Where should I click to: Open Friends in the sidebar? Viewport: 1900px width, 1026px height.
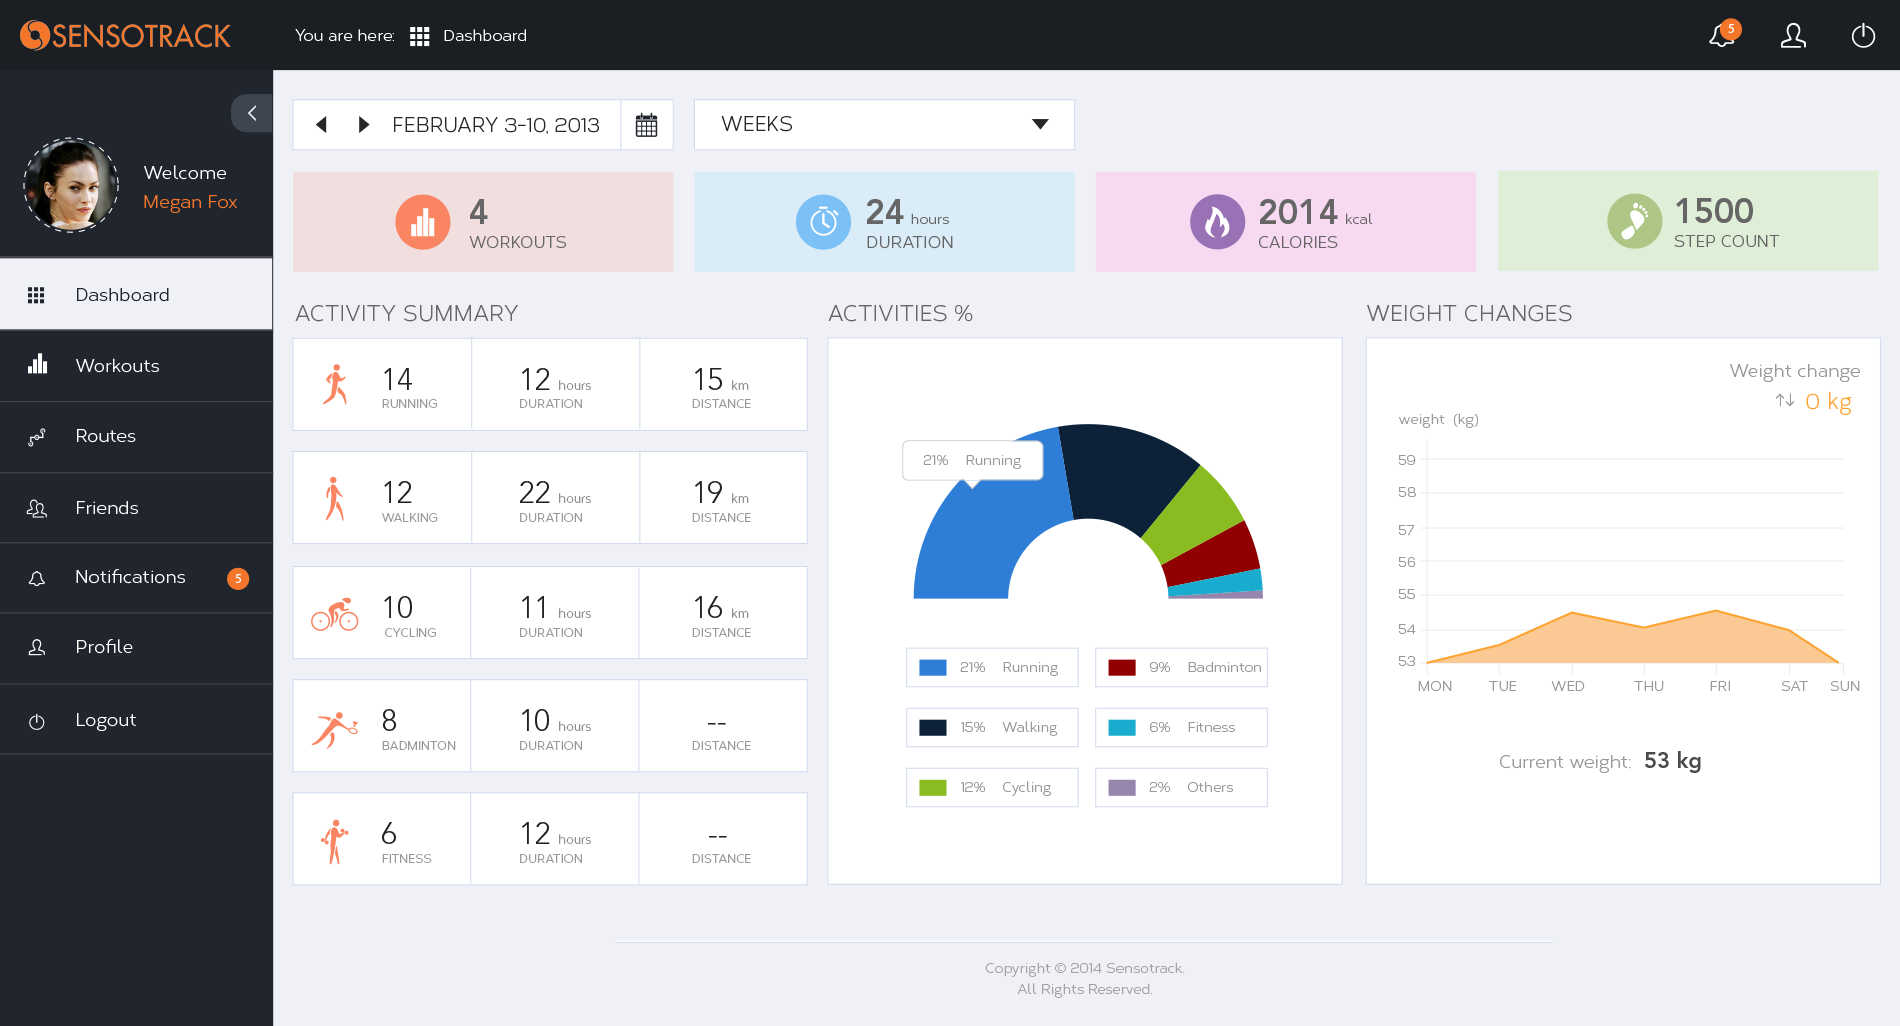click(136, 508)
